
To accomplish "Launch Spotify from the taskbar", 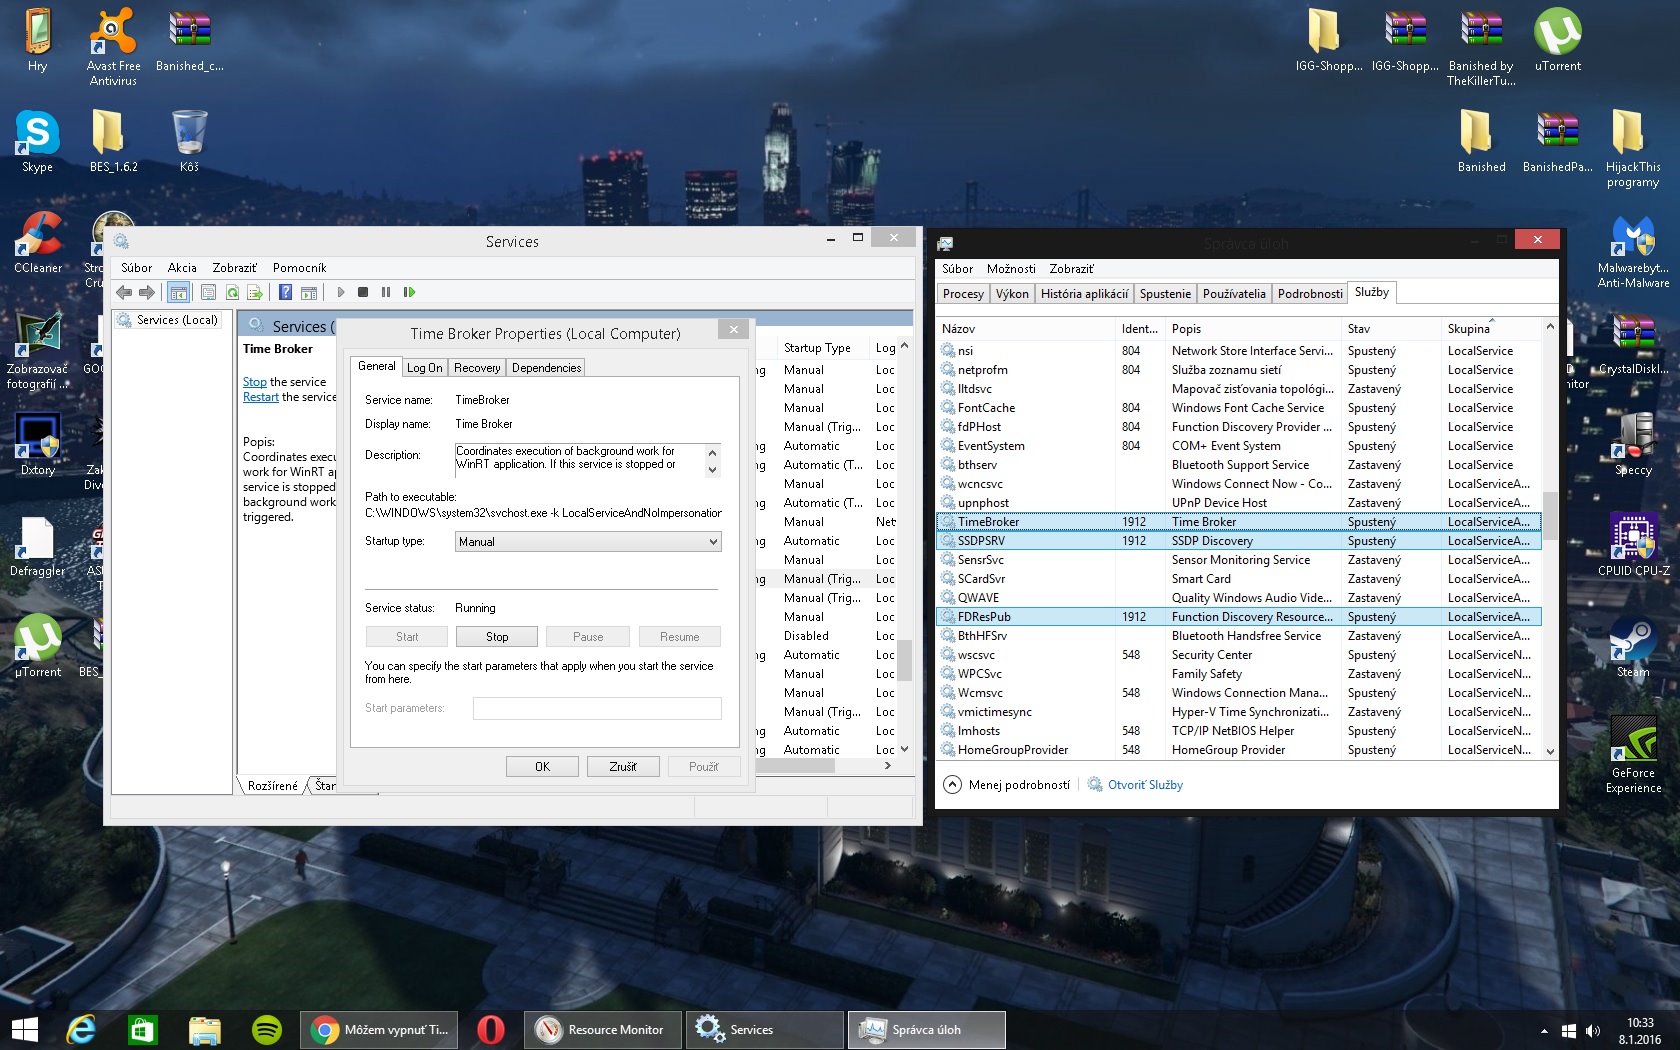I will point(266,1029).
